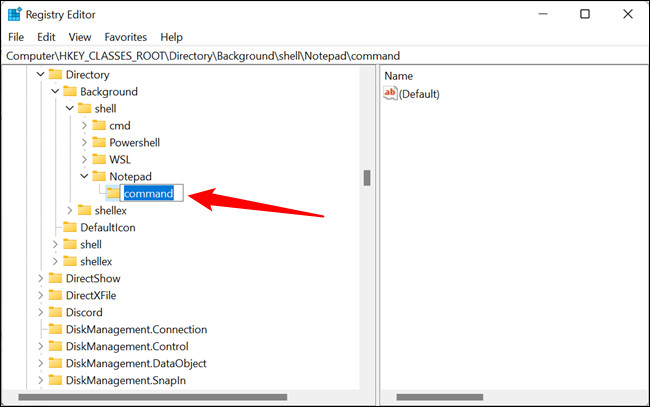Select the Powershell tree key
Screen dimensions: 650x407
pos(134,143)
